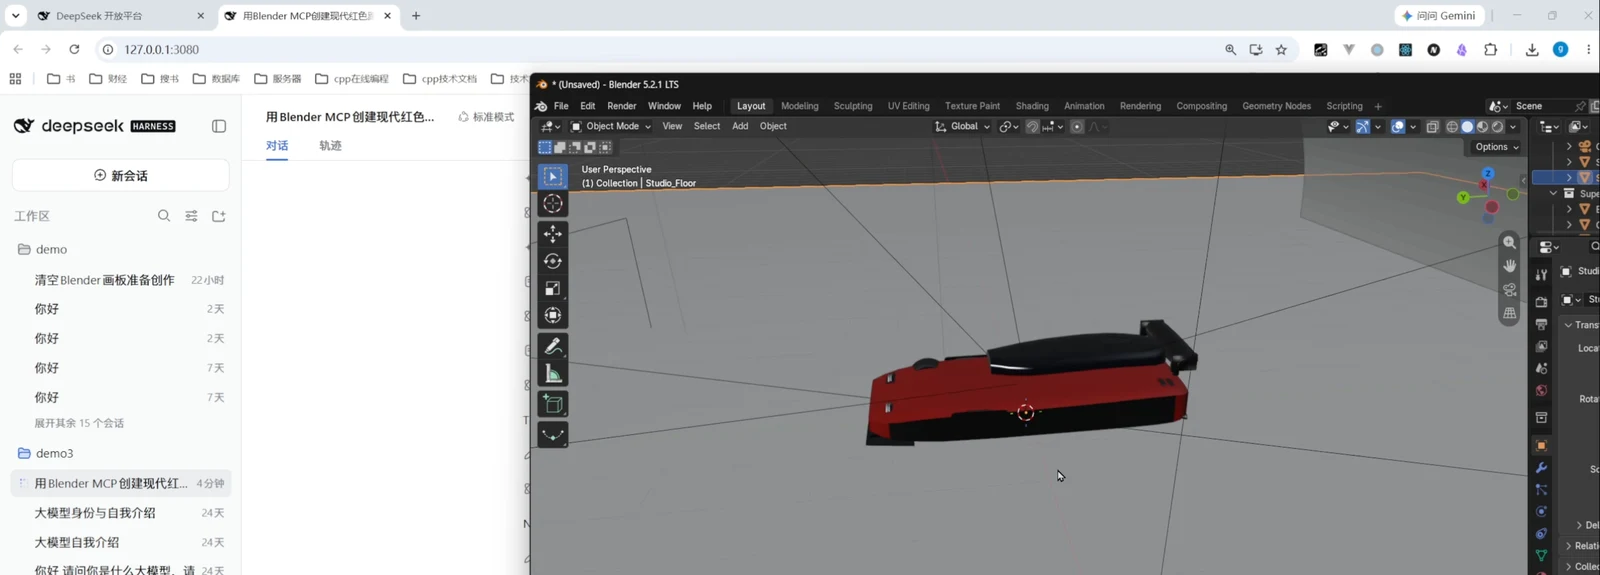1600x575 pixels.
Task: Switch to Wireframe viewport shading
Action: pos(1452,127)
